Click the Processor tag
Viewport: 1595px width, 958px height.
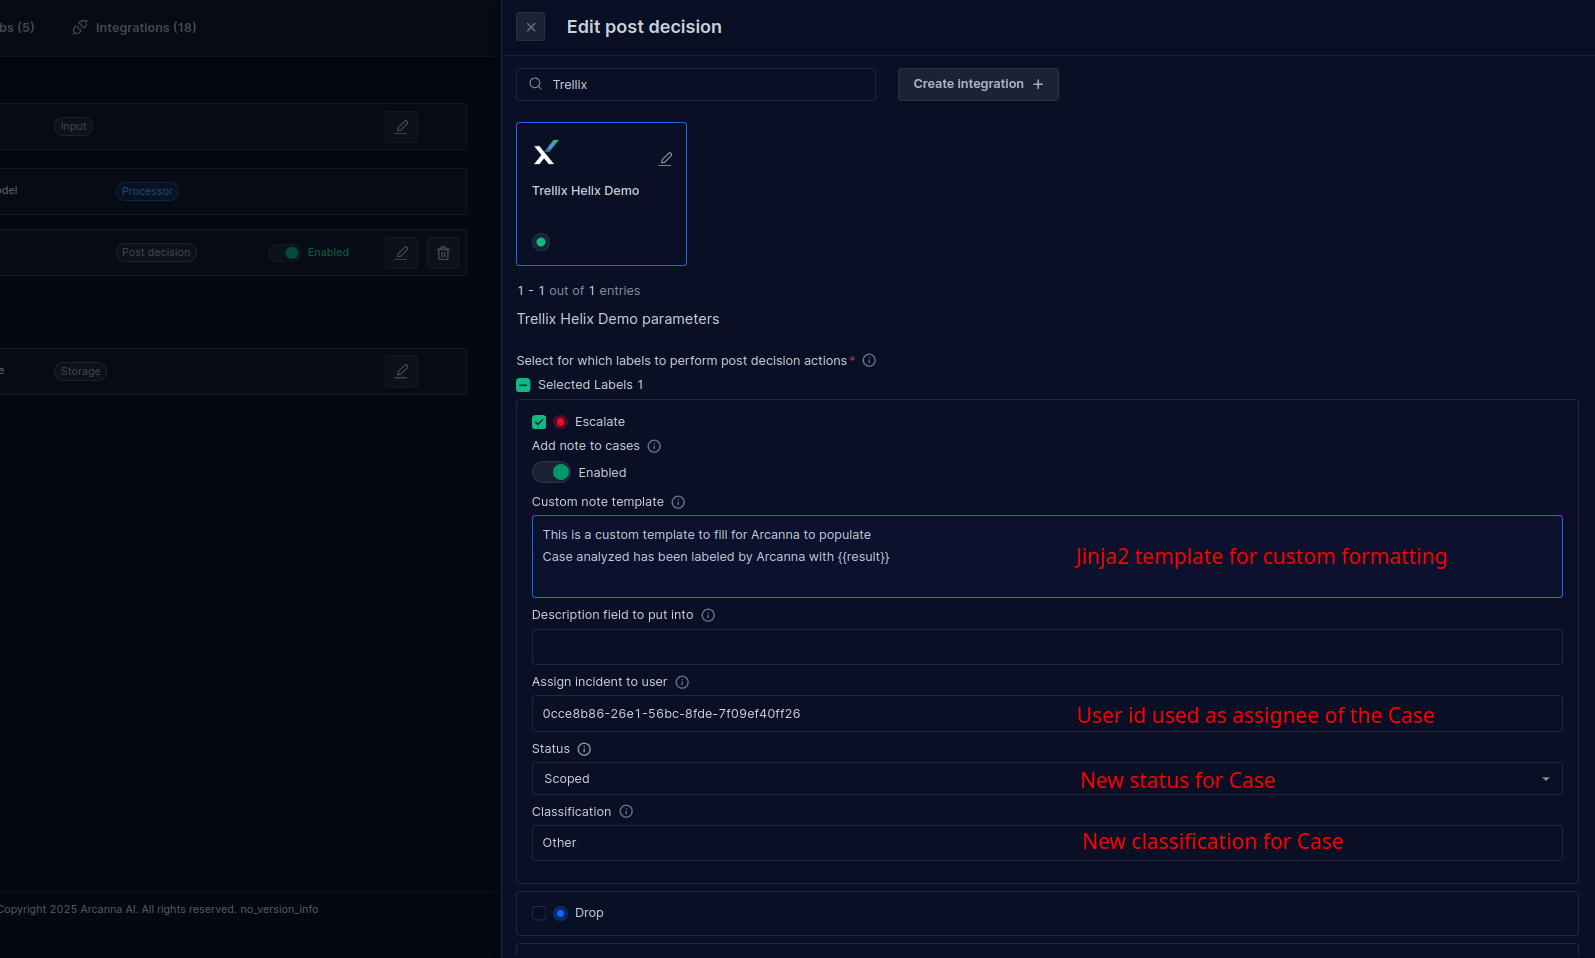point(147,191)
